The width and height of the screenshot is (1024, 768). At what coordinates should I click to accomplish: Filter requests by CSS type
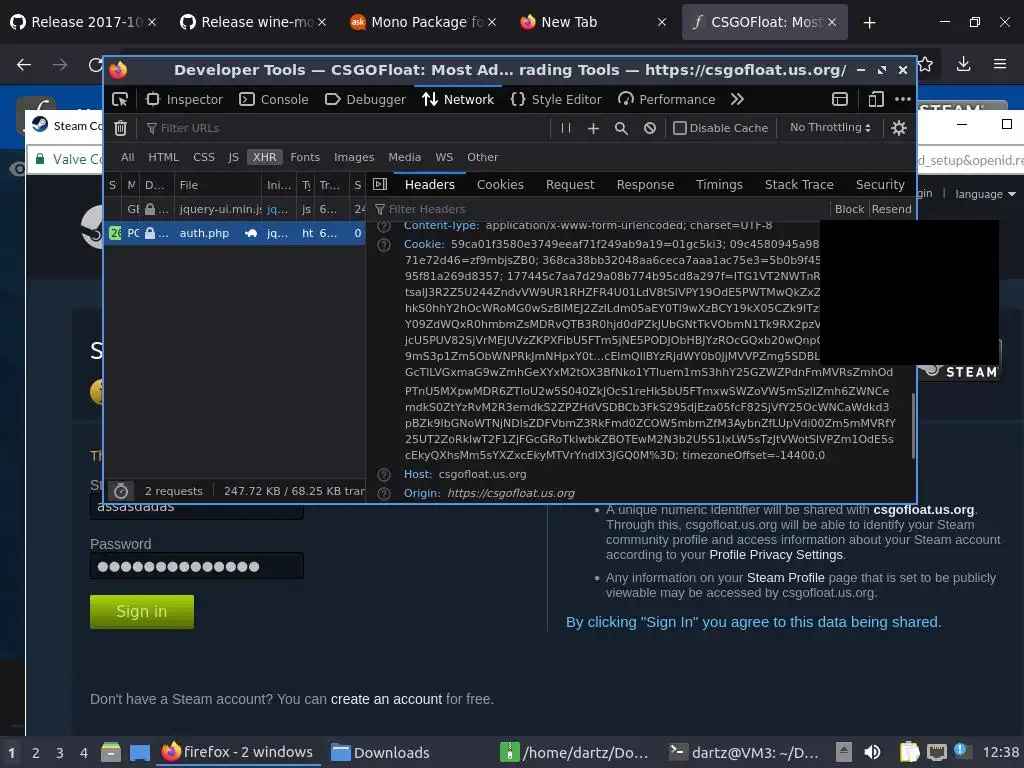tap(204, 157)
